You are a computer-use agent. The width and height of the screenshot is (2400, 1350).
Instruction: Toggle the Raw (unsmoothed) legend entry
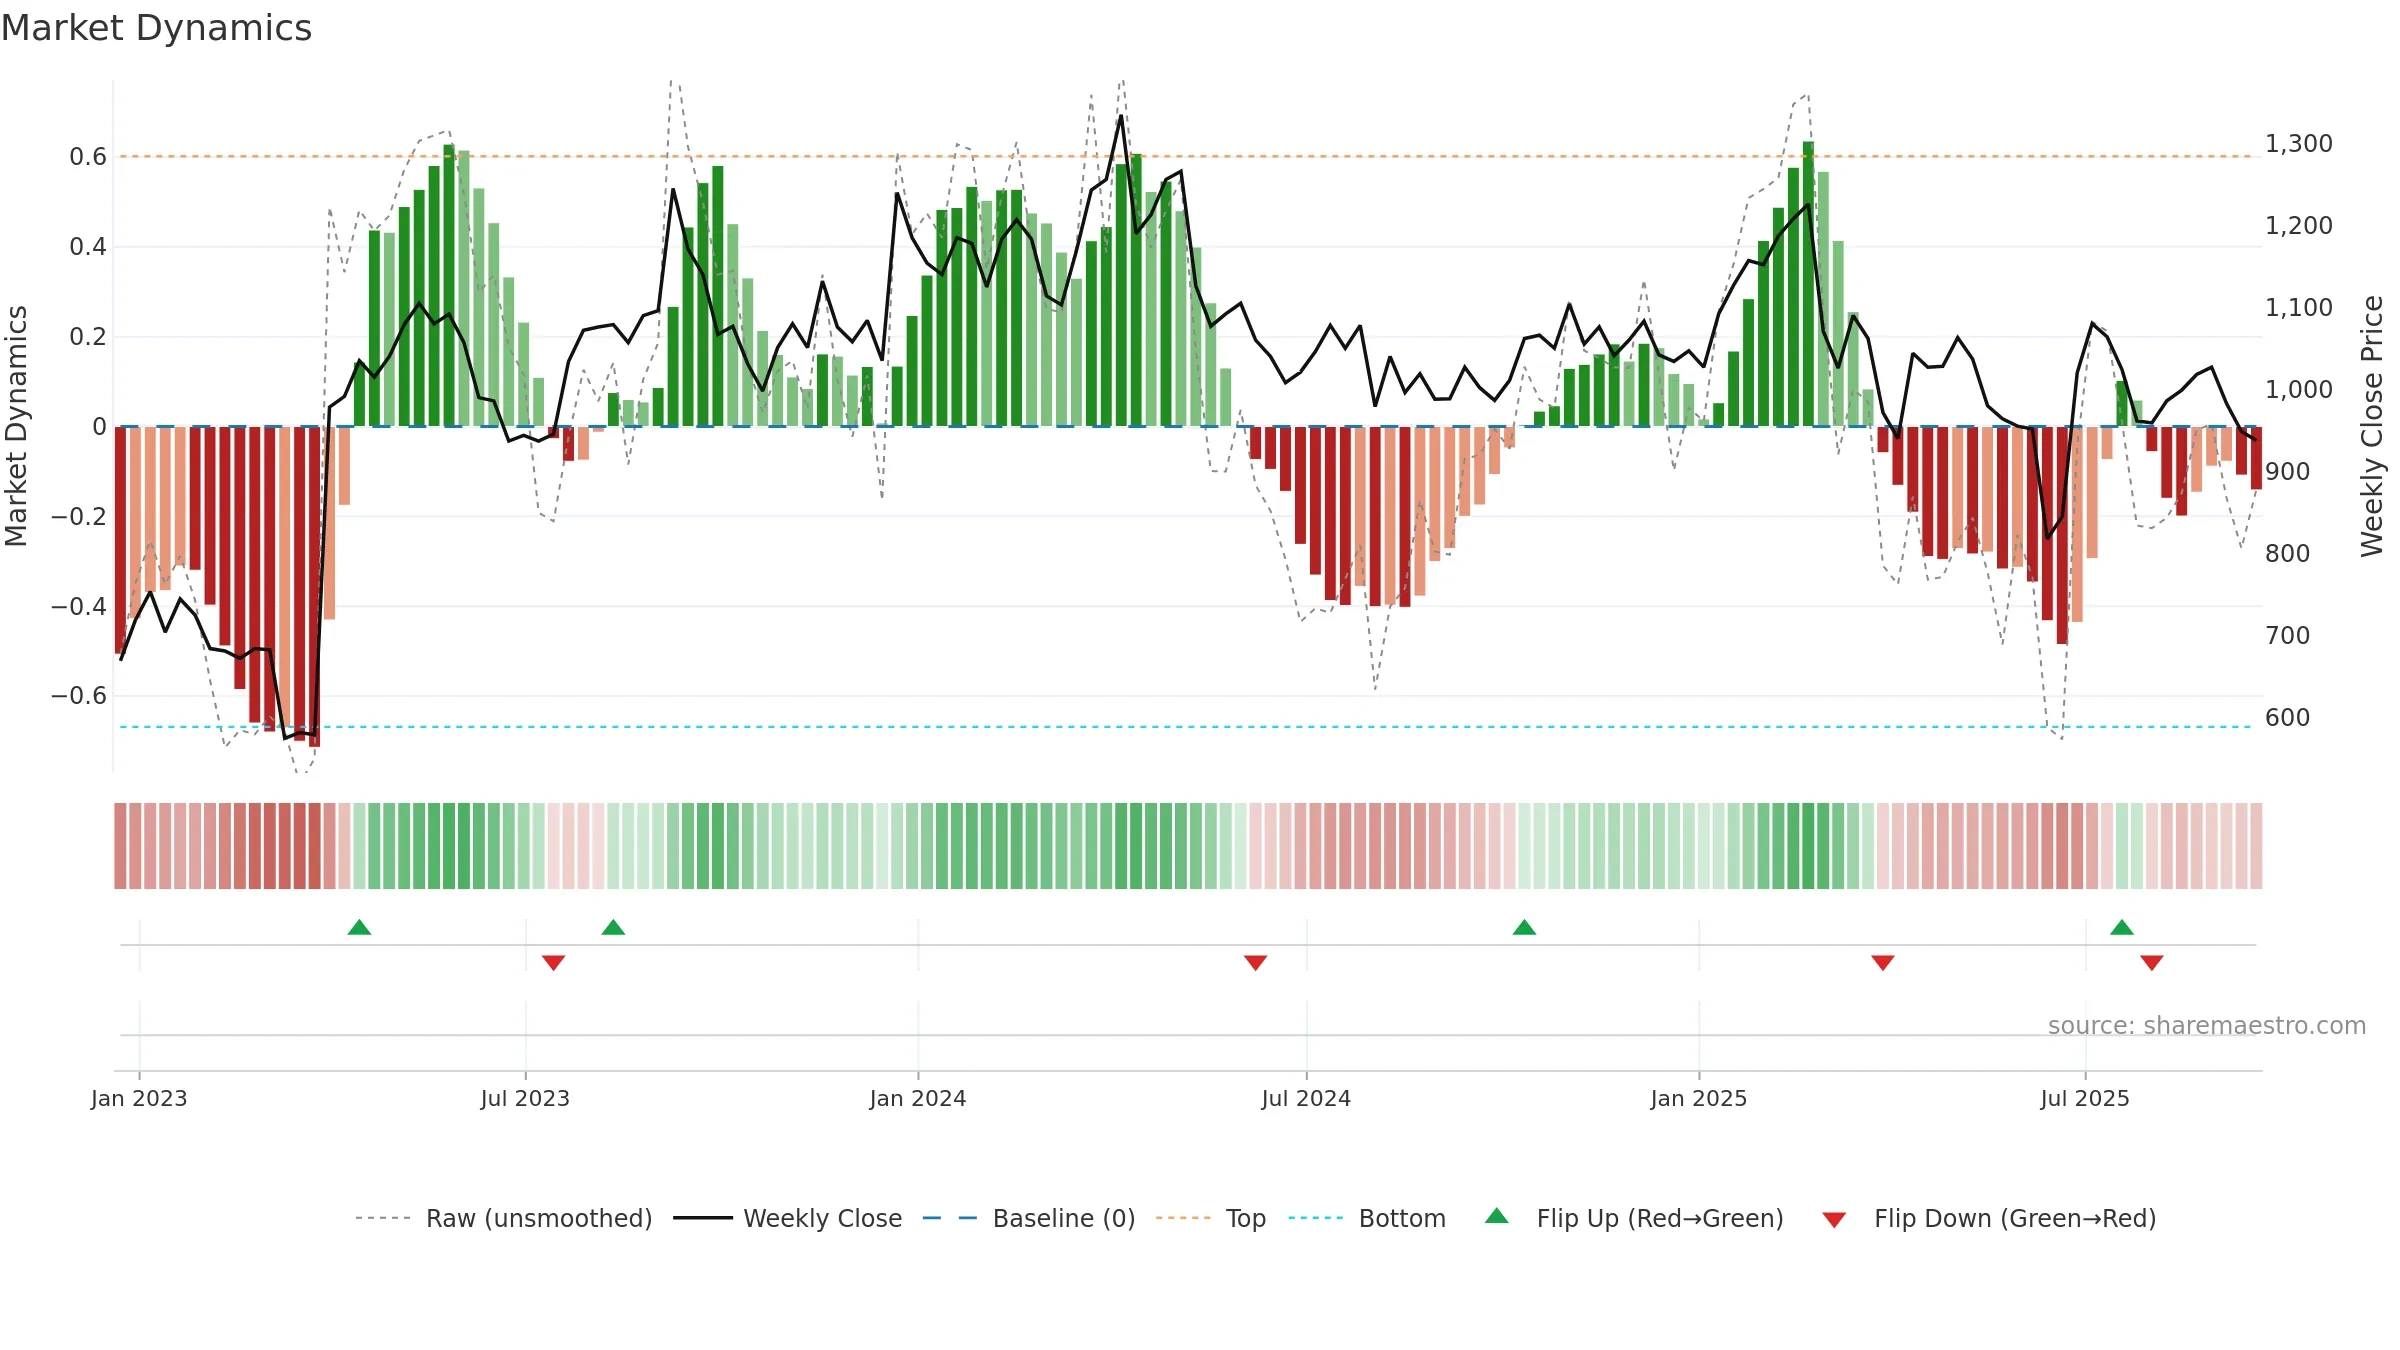click(x=503, y=1218)
